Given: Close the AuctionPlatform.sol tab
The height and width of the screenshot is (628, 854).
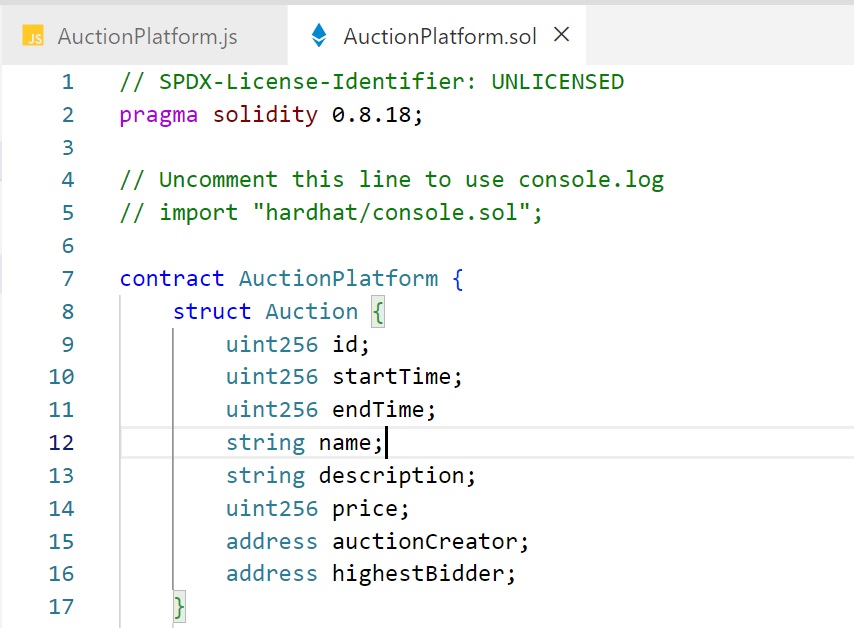Looking at the screenshot, I should point(562,35).
